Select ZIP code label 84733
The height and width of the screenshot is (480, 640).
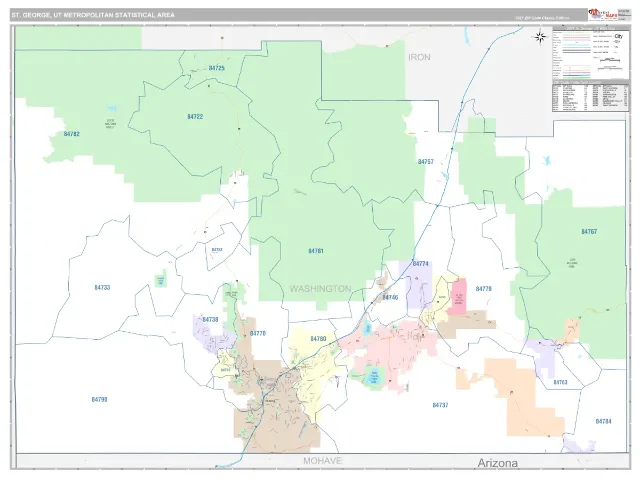pyautogui.click(x=102, y=287)
